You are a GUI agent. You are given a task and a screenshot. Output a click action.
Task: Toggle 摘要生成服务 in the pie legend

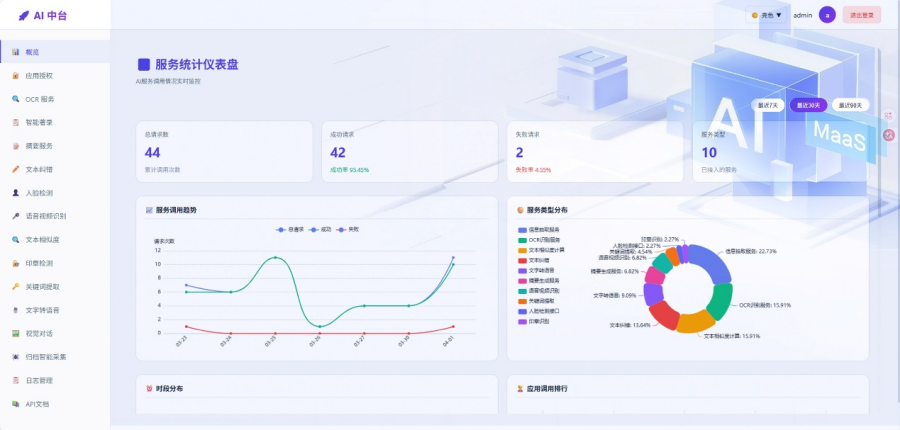pyautogui.click(x=540, y=280)
